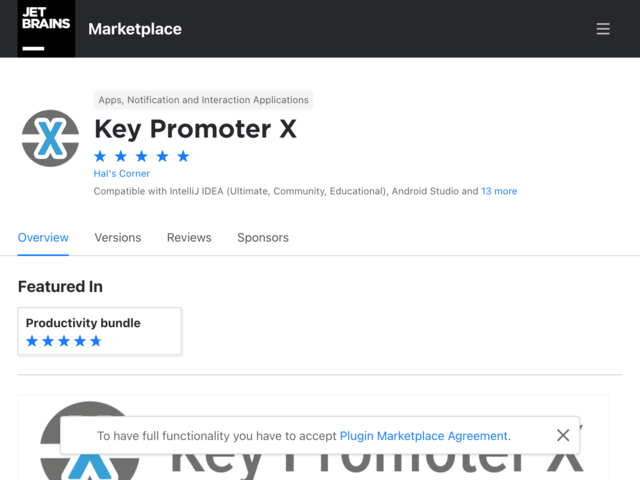Open the hamburger menu icon

(x=603, y=29)
